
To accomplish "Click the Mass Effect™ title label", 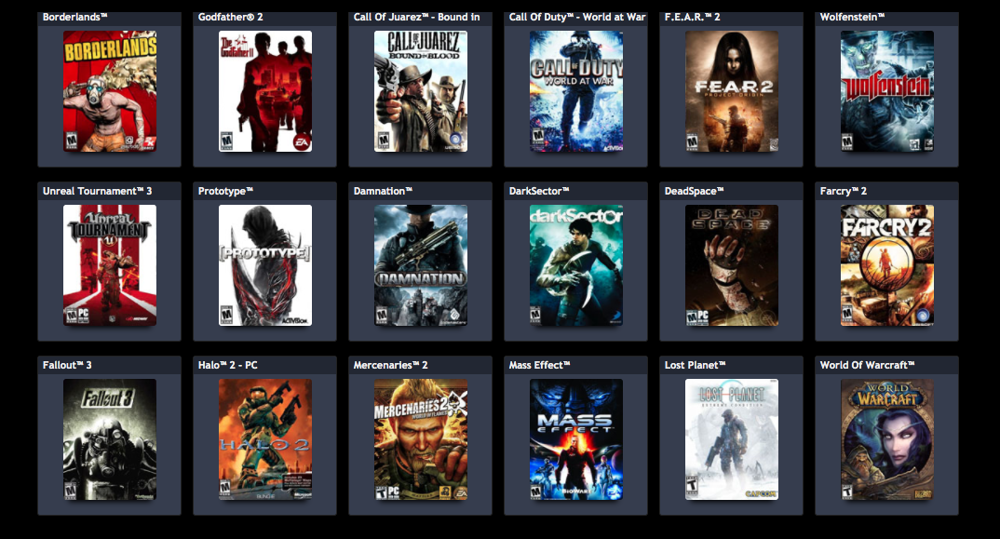I will coord(540,365).
